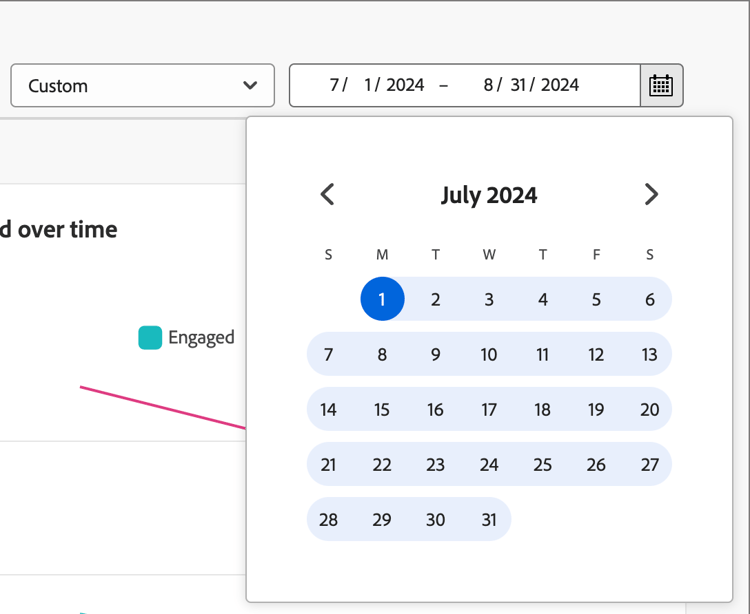Viewport: 750px width, 614px height.
Task: Click the start month field showing 7
Action: click(x=334, y=85)
